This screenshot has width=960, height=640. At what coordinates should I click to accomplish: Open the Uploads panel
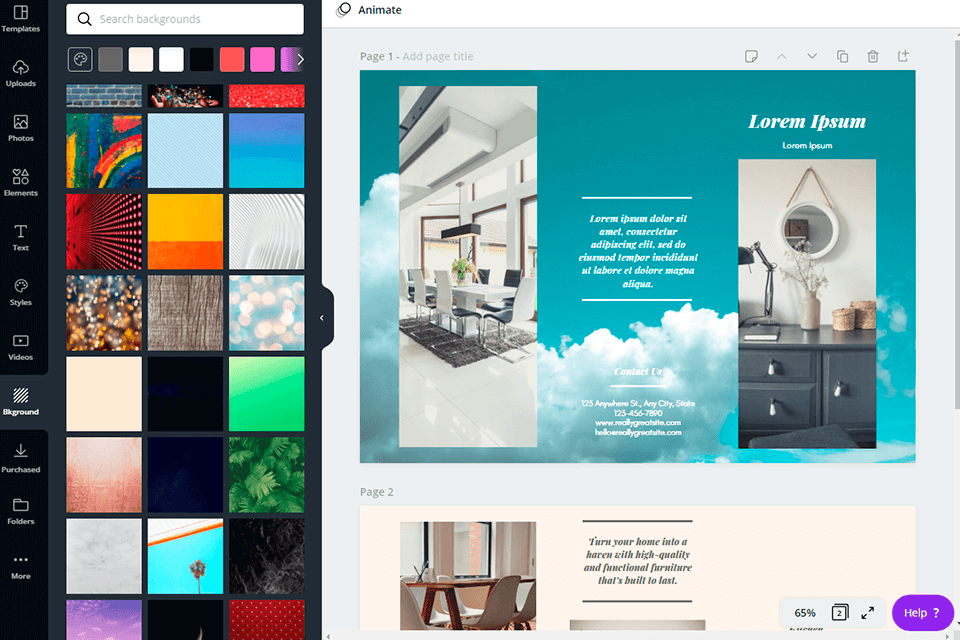pos(21,72)
